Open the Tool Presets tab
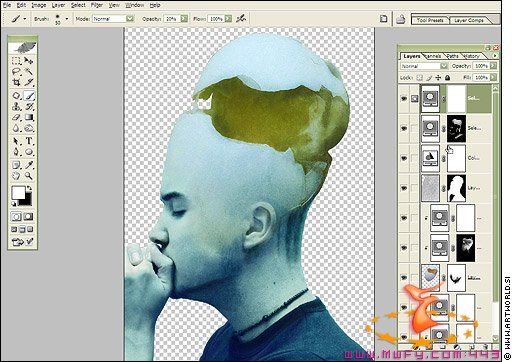The image size is (512, 362). point(430,20)
